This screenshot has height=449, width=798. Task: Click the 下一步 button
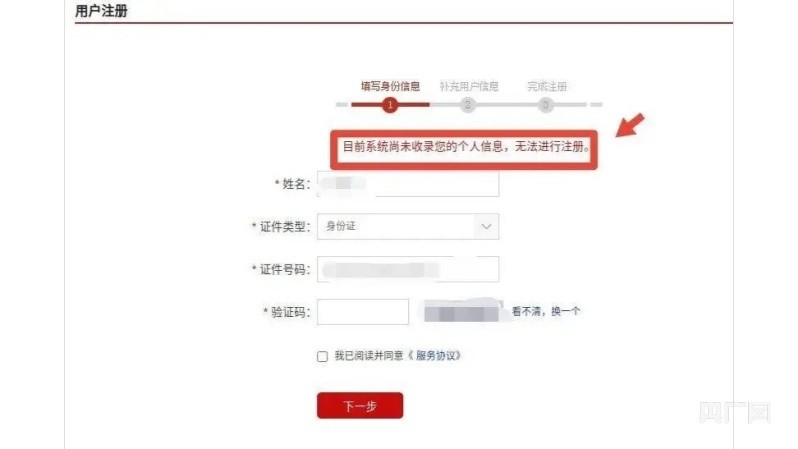(360, 406)
